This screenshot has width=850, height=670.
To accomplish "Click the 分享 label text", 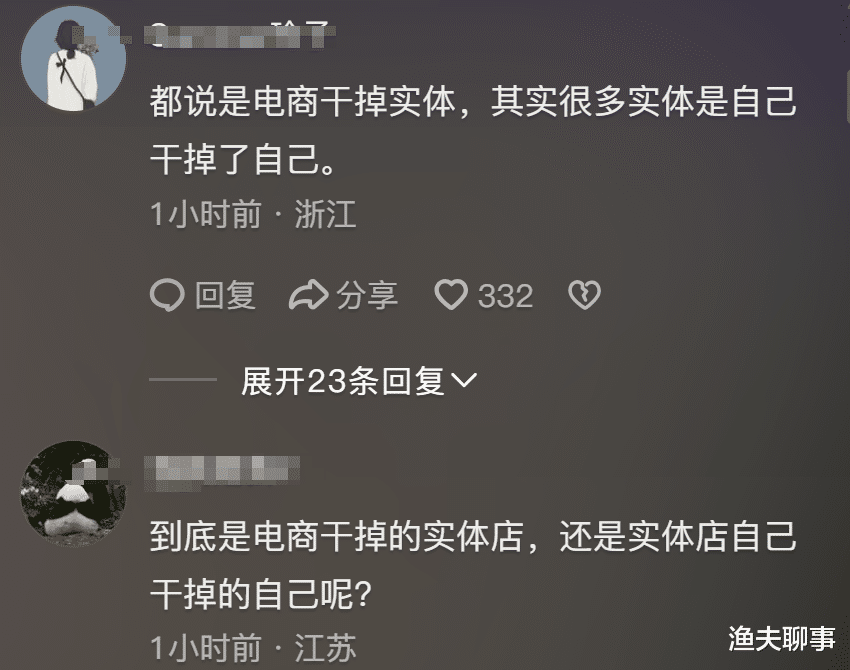I will tap(367, 295).
